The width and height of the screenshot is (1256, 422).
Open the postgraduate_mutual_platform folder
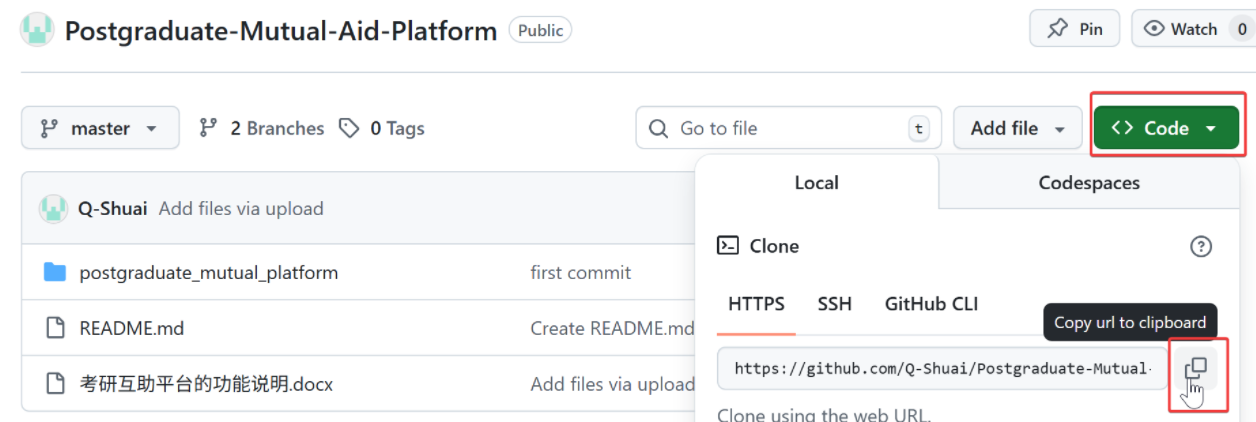coord(208,272)
